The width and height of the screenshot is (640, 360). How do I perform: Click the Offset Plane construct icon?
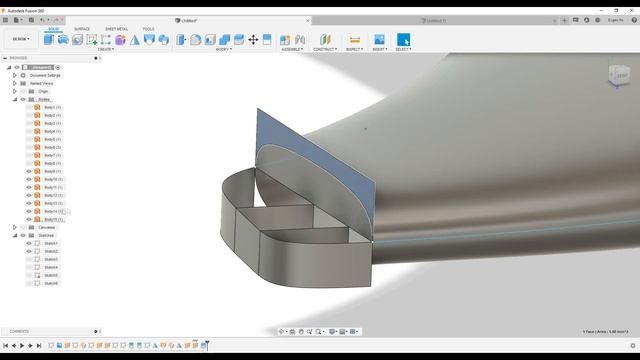coord(325,40)
